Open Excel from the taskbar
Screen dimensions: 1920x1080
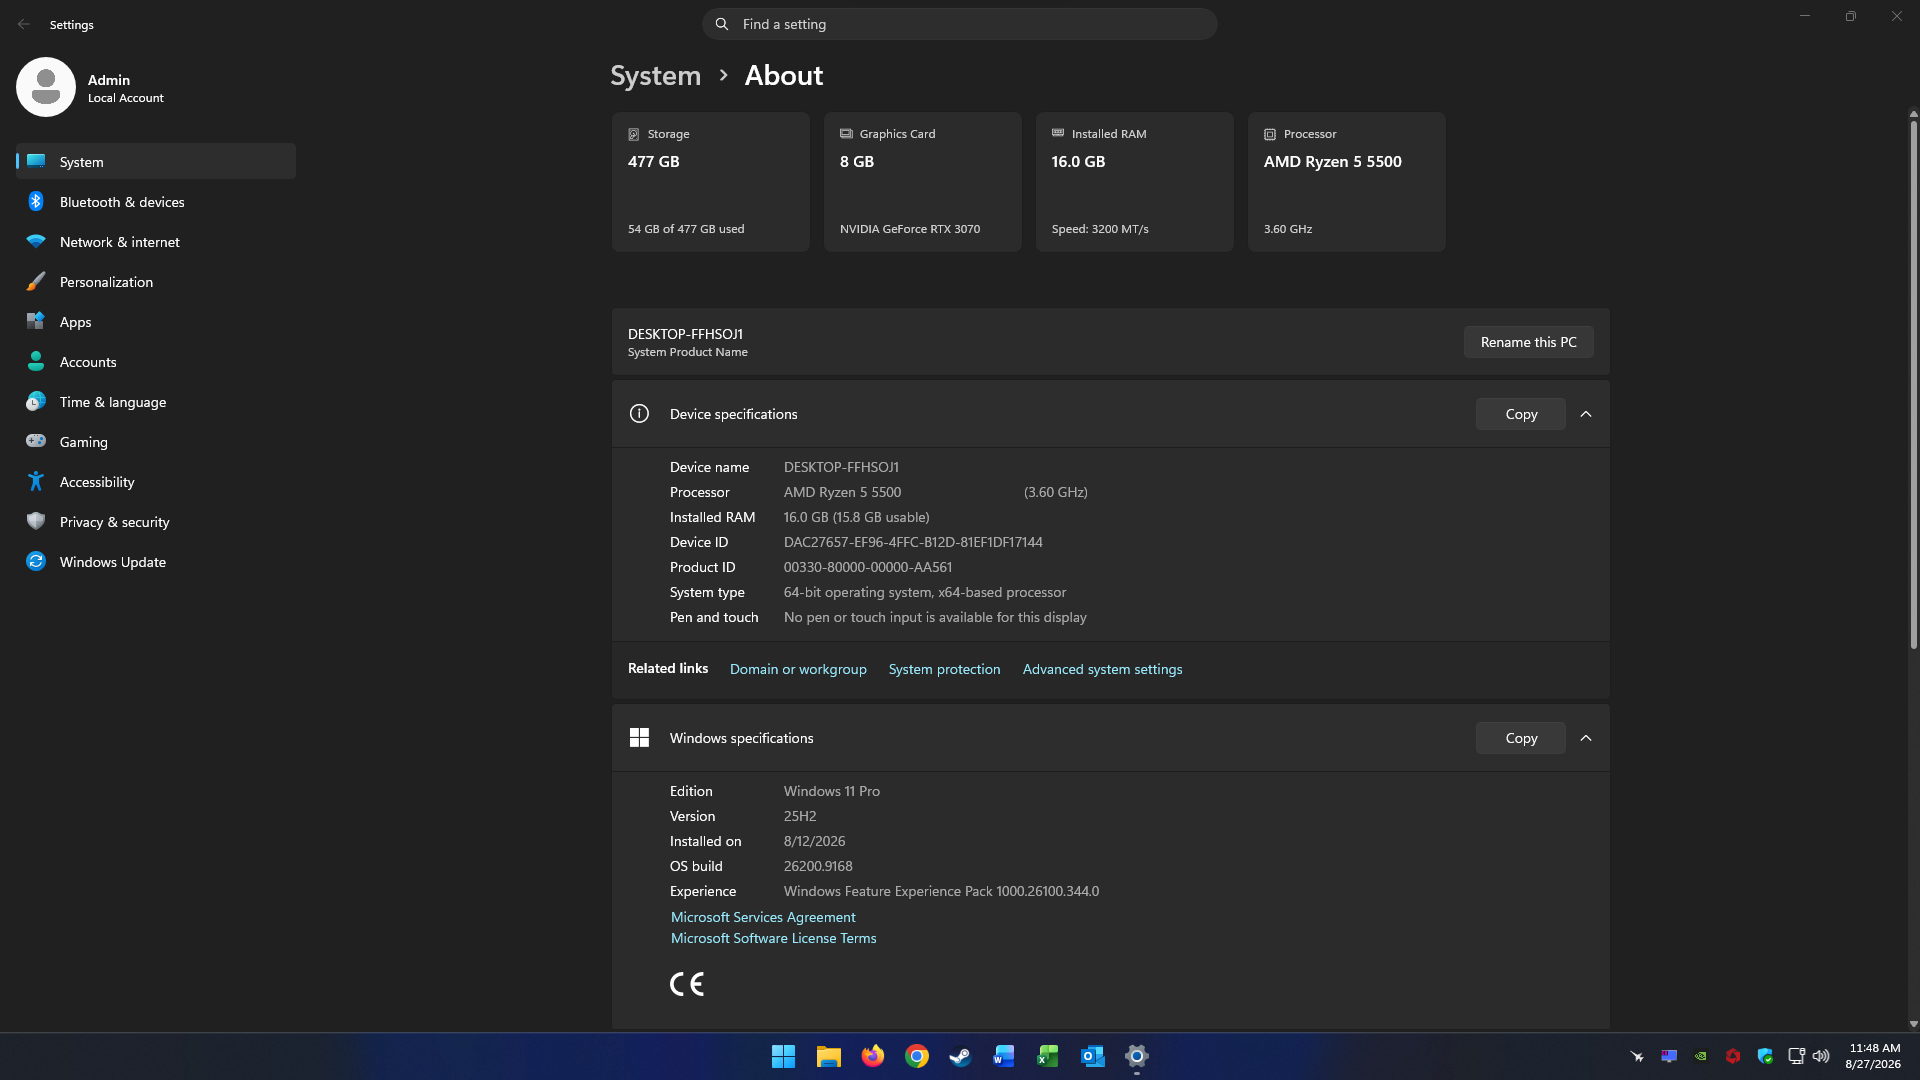click(1048, 1056)
